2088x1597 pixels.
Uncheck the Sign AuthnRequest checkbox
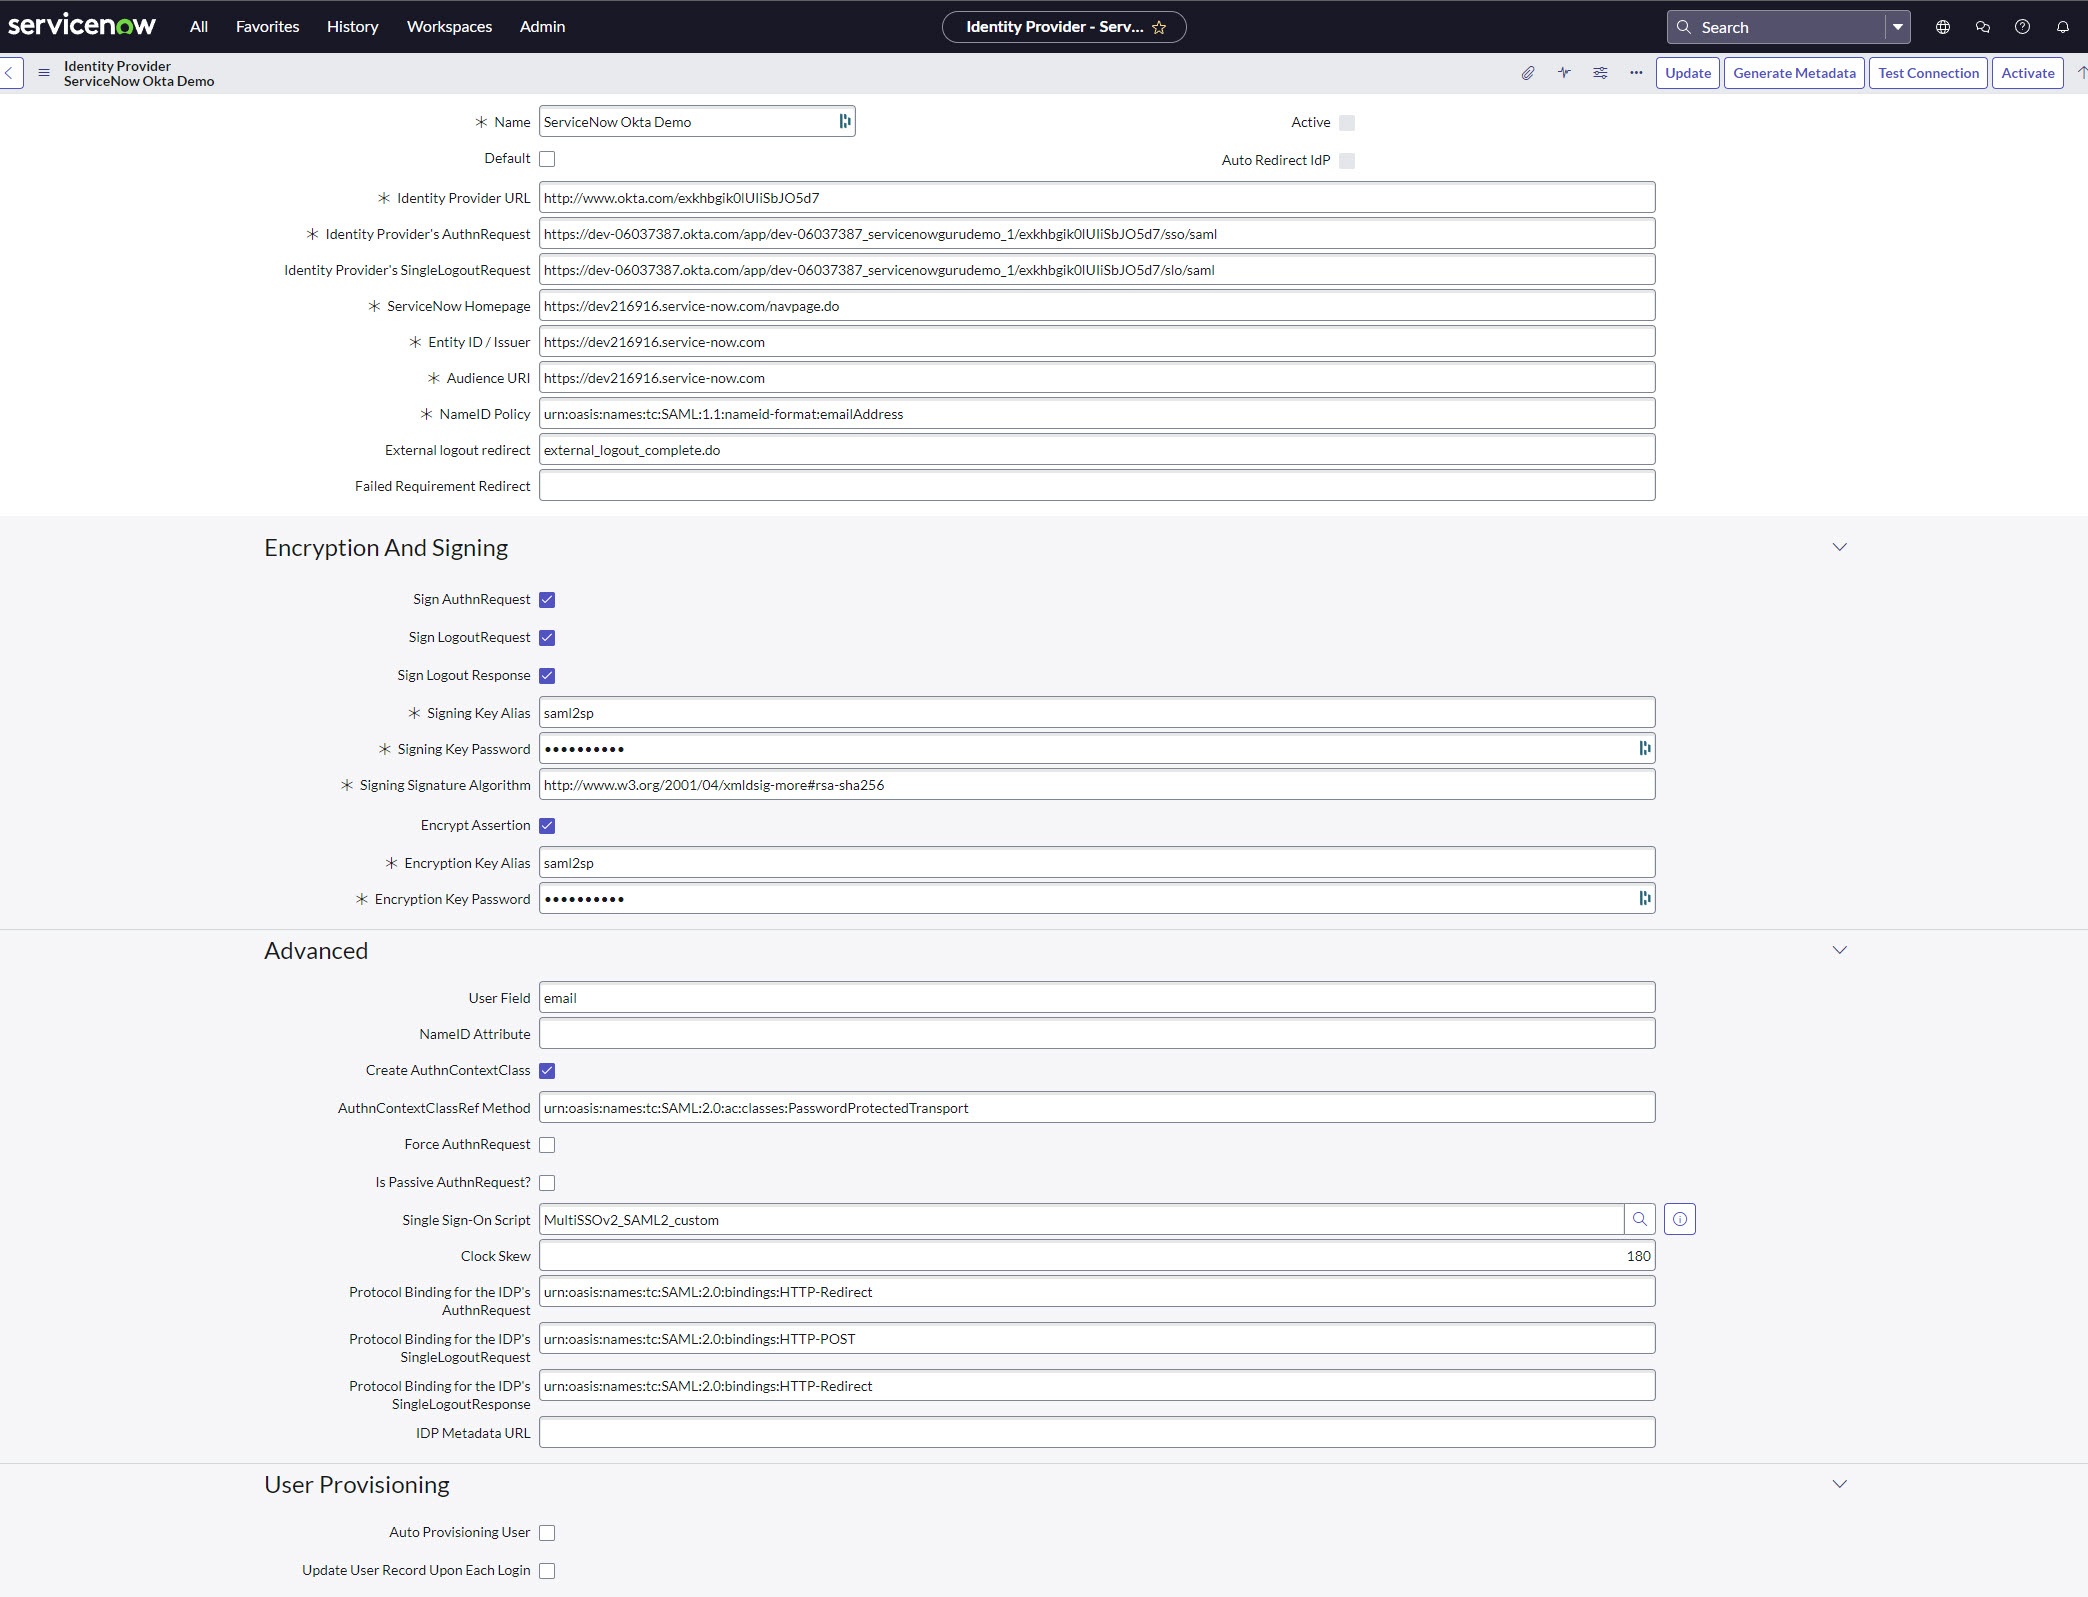click(547, 600)
